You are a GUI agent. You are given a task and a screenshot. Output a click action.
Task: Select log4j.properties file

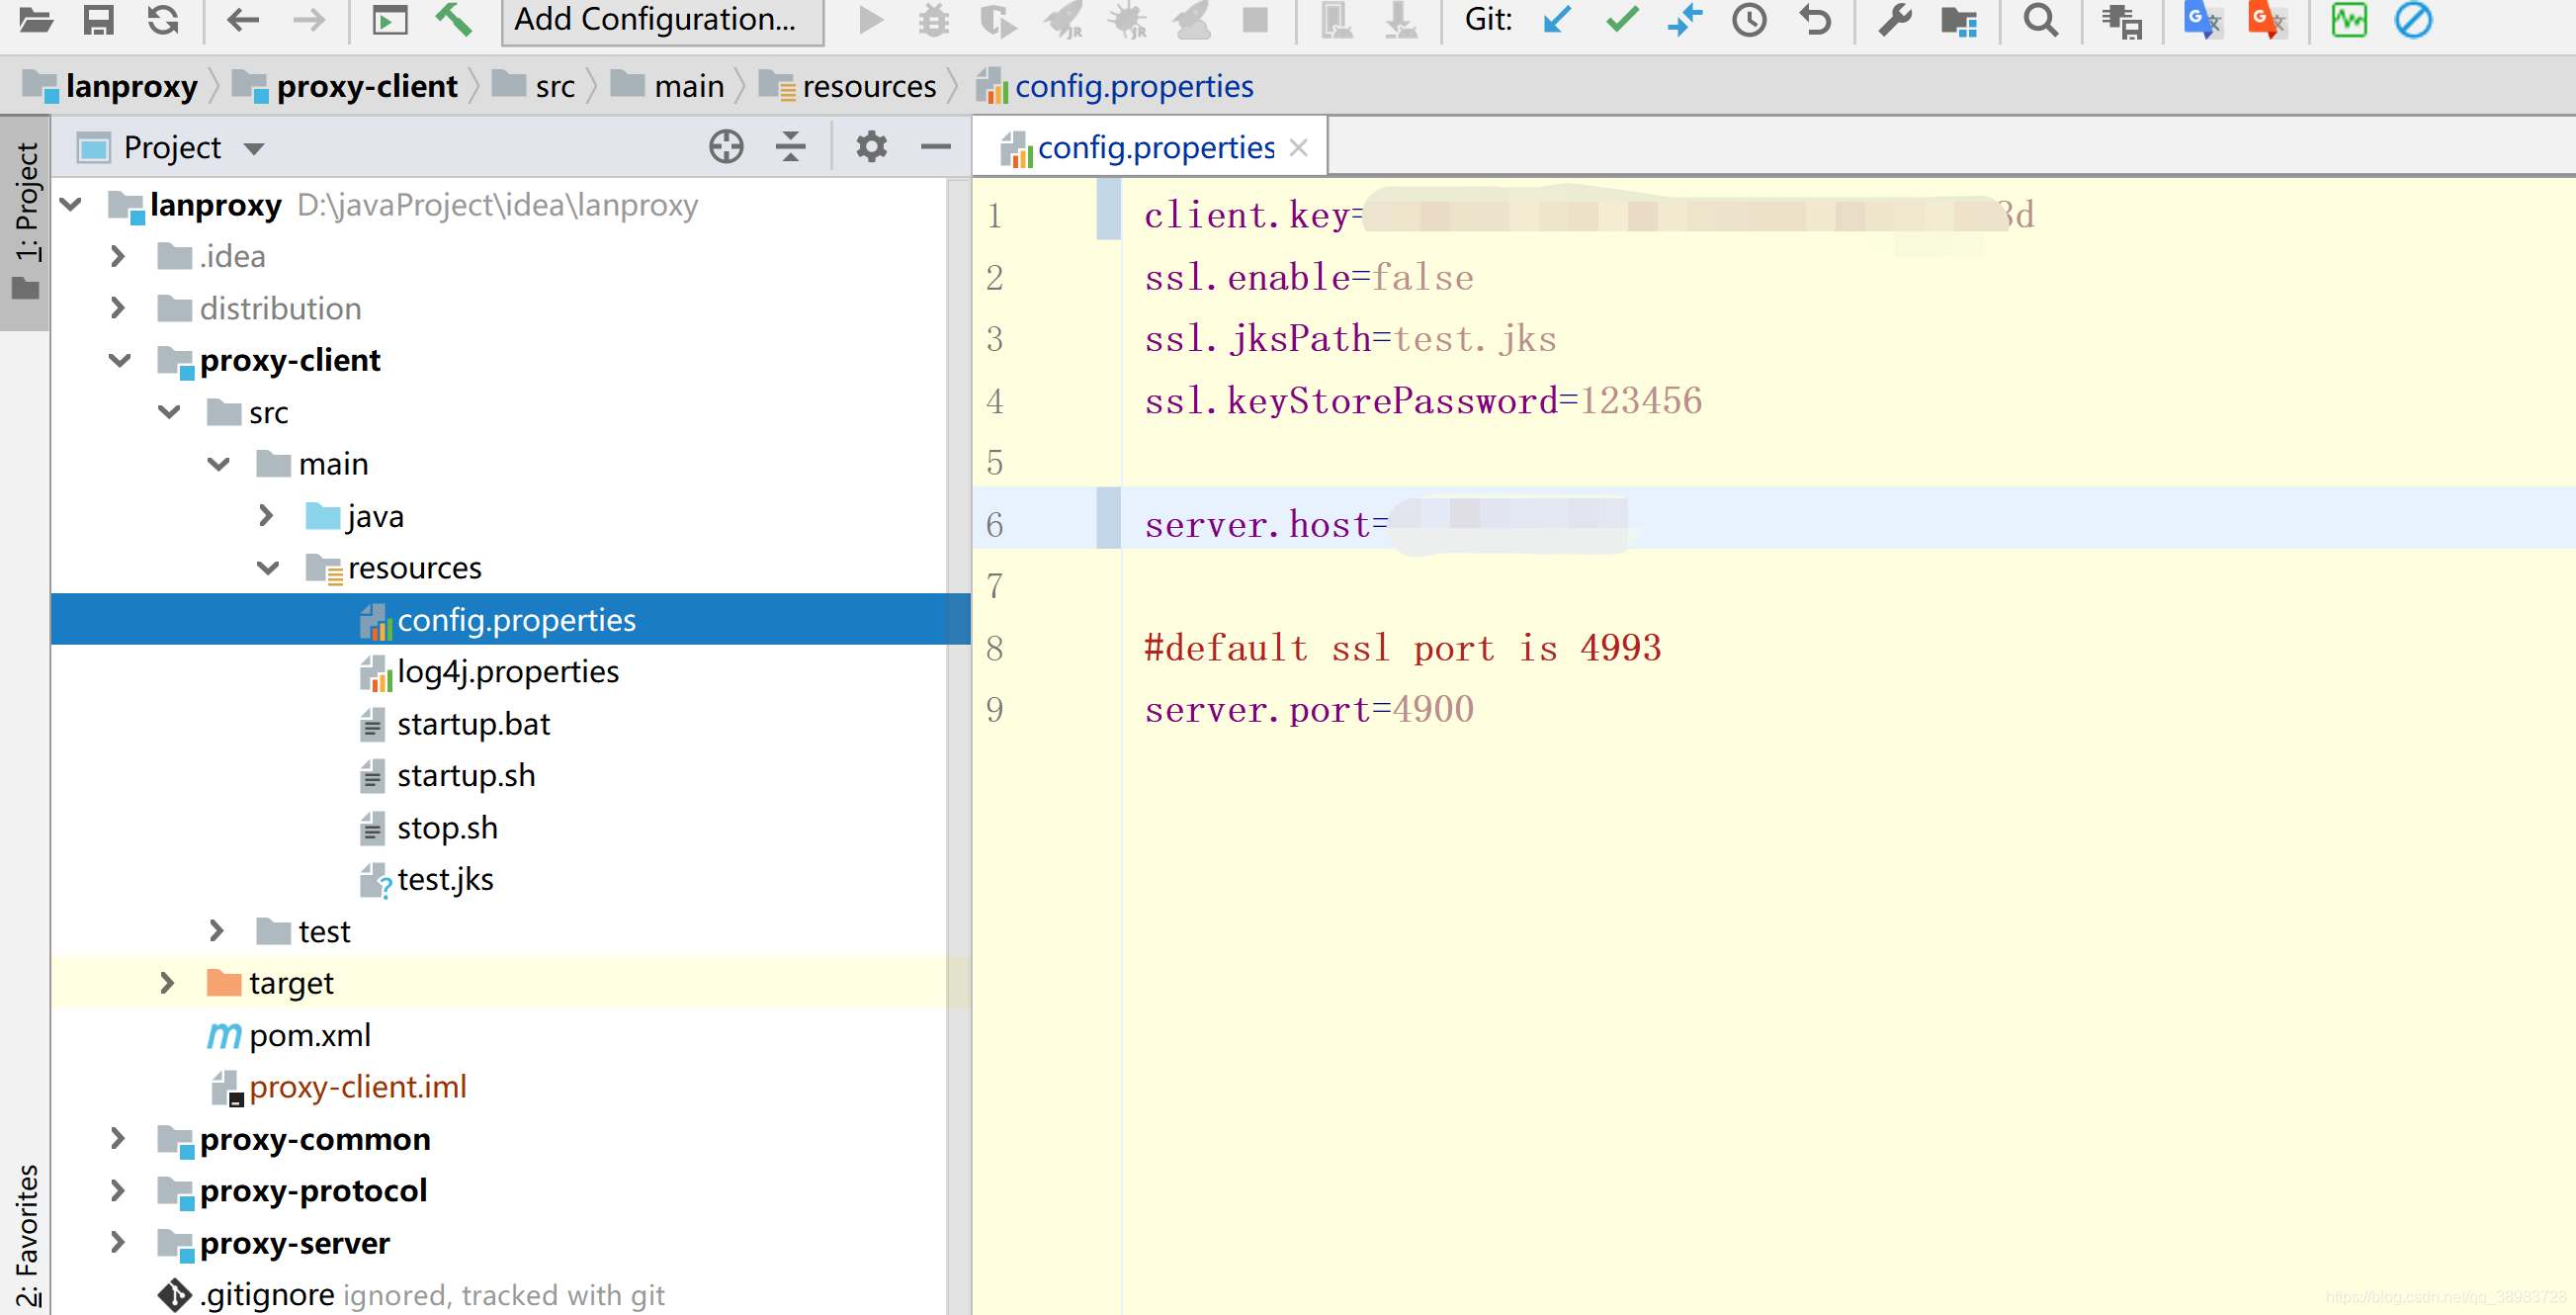pos(508,672)
